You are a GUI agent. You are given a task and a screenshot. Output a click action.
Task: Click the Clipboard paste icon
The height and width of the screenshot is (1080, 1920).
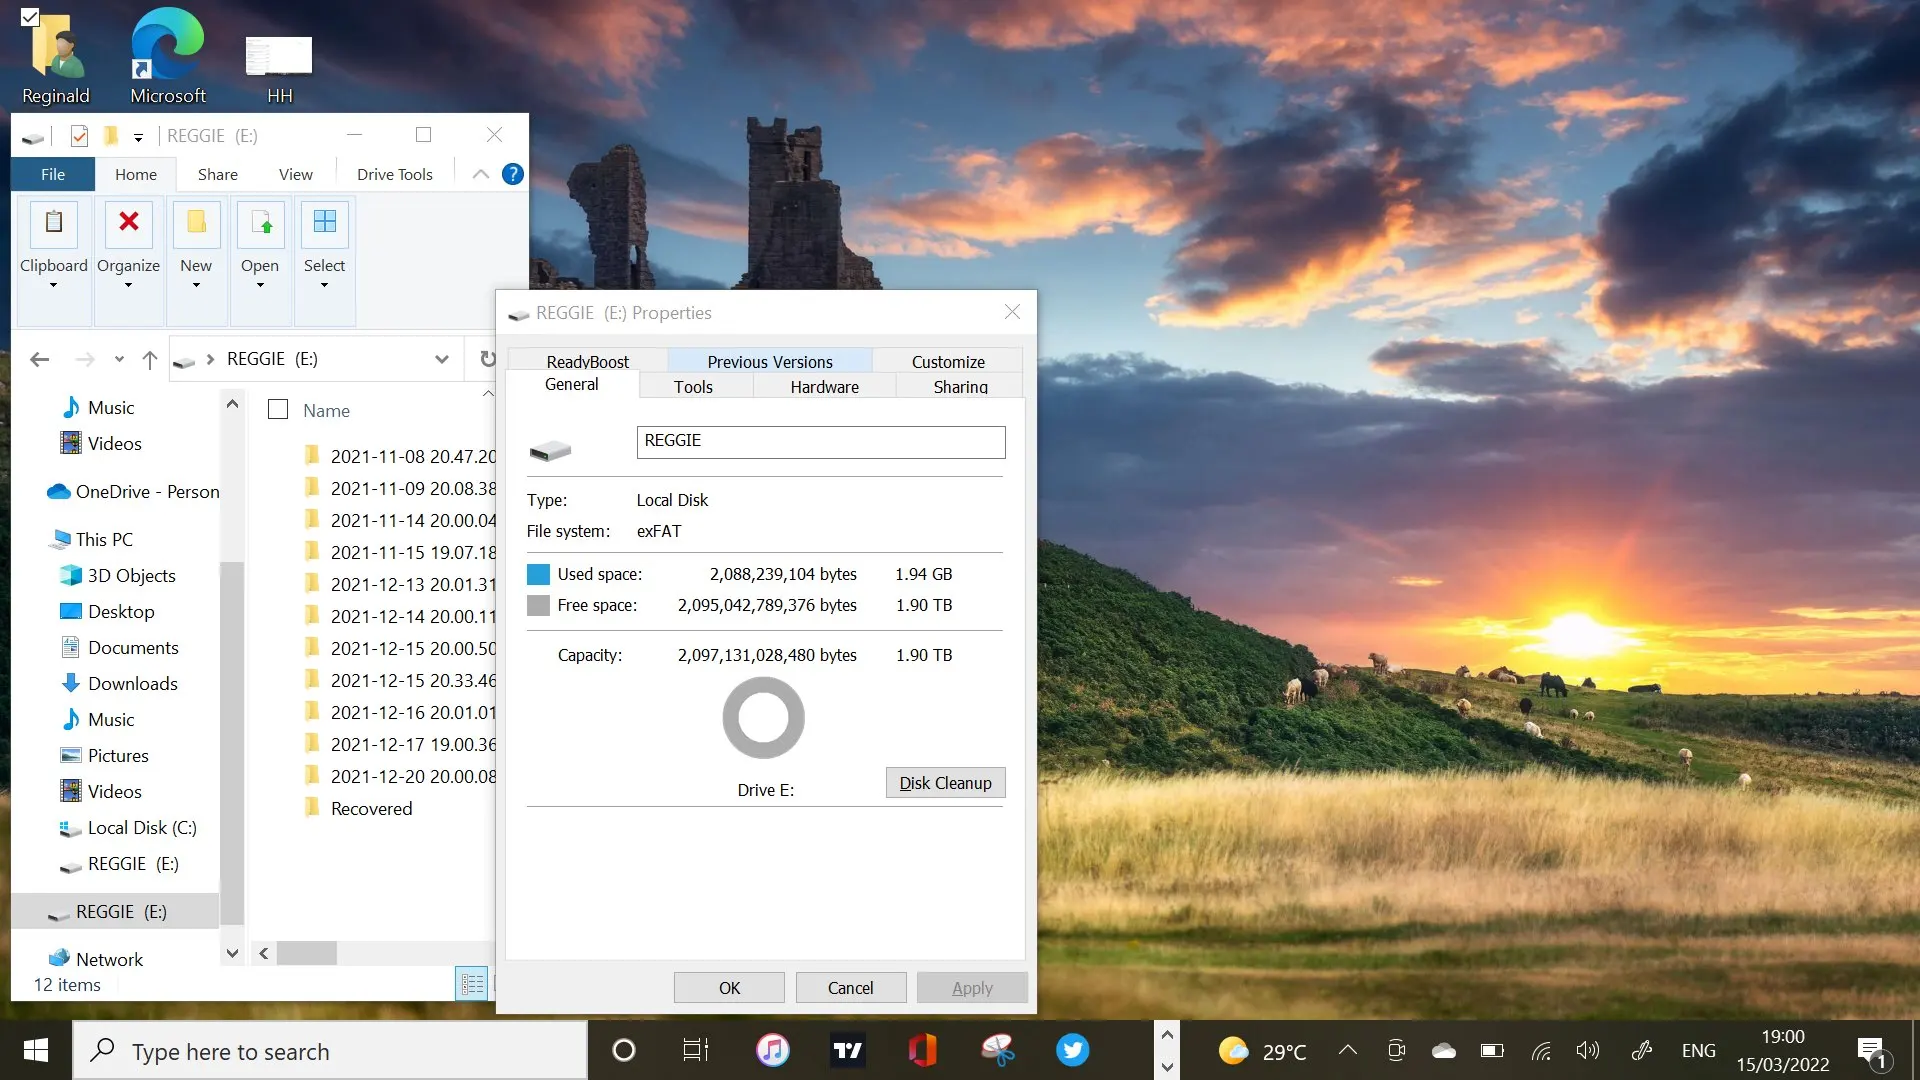pos(54,223)
